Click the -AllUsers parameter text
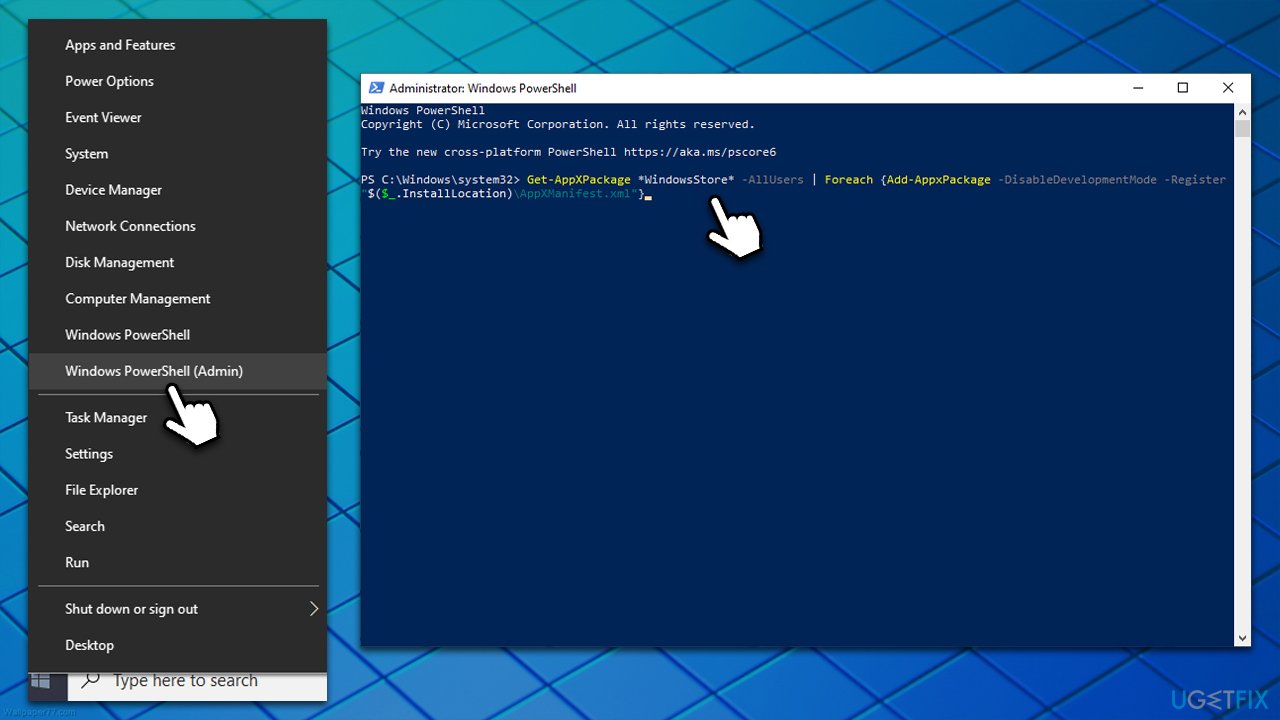The image size is (1280, 720). coord(773,180)
